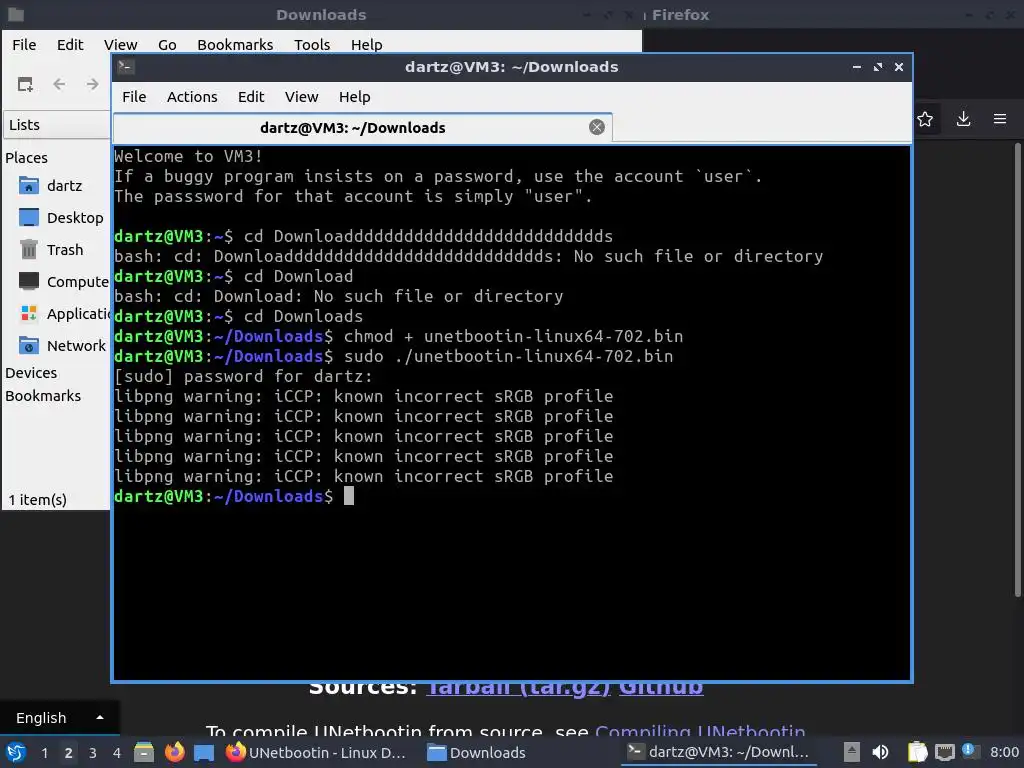This screenshot has width=1024, height=768.
Task: Open Edit menu in Downloads file manager
Action: (x=70, y=44)
